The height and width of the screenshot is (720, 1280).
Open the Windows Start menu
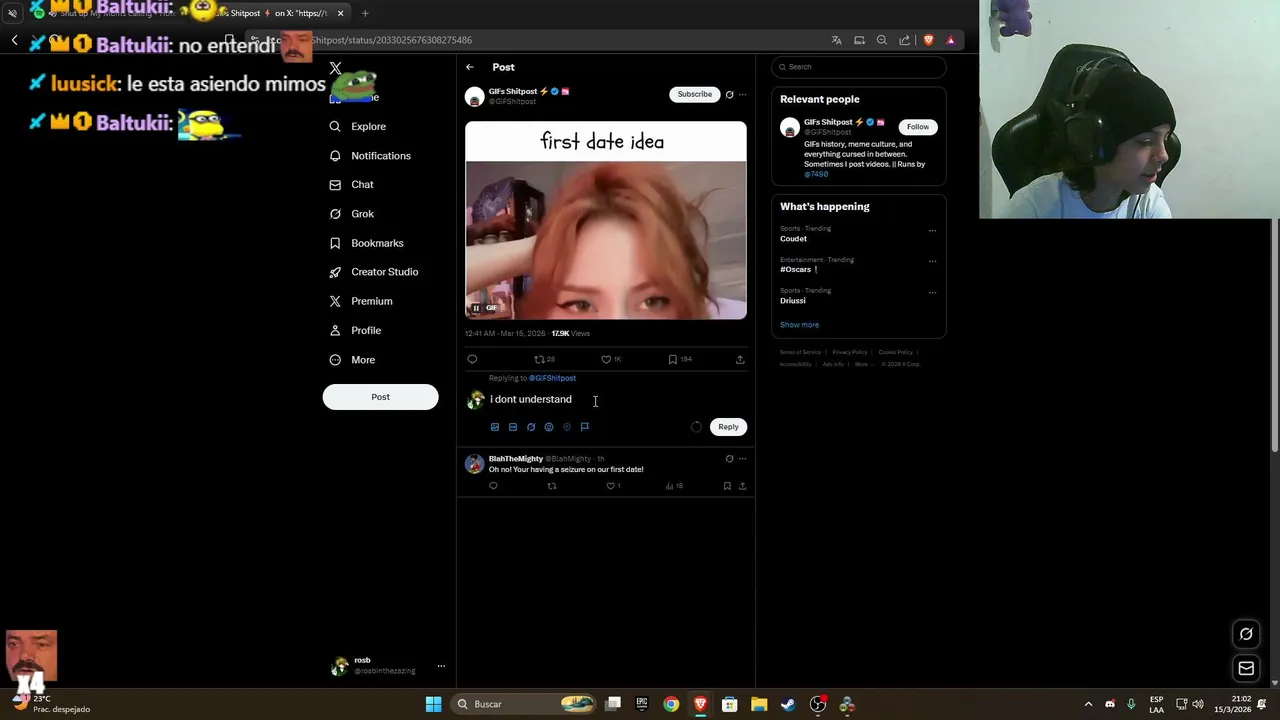[x=433, y=704]
